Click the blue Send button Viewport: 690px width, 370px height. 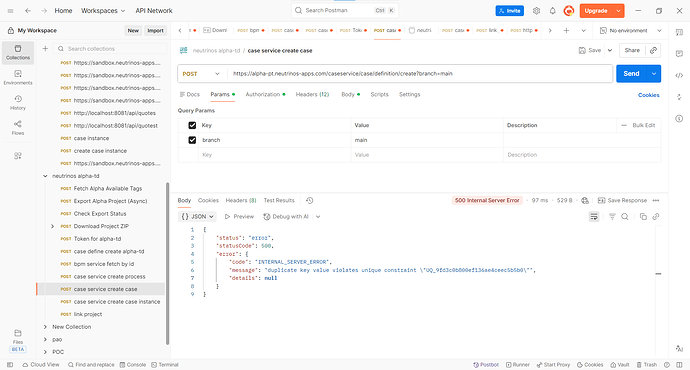click(x=631, y=74)
